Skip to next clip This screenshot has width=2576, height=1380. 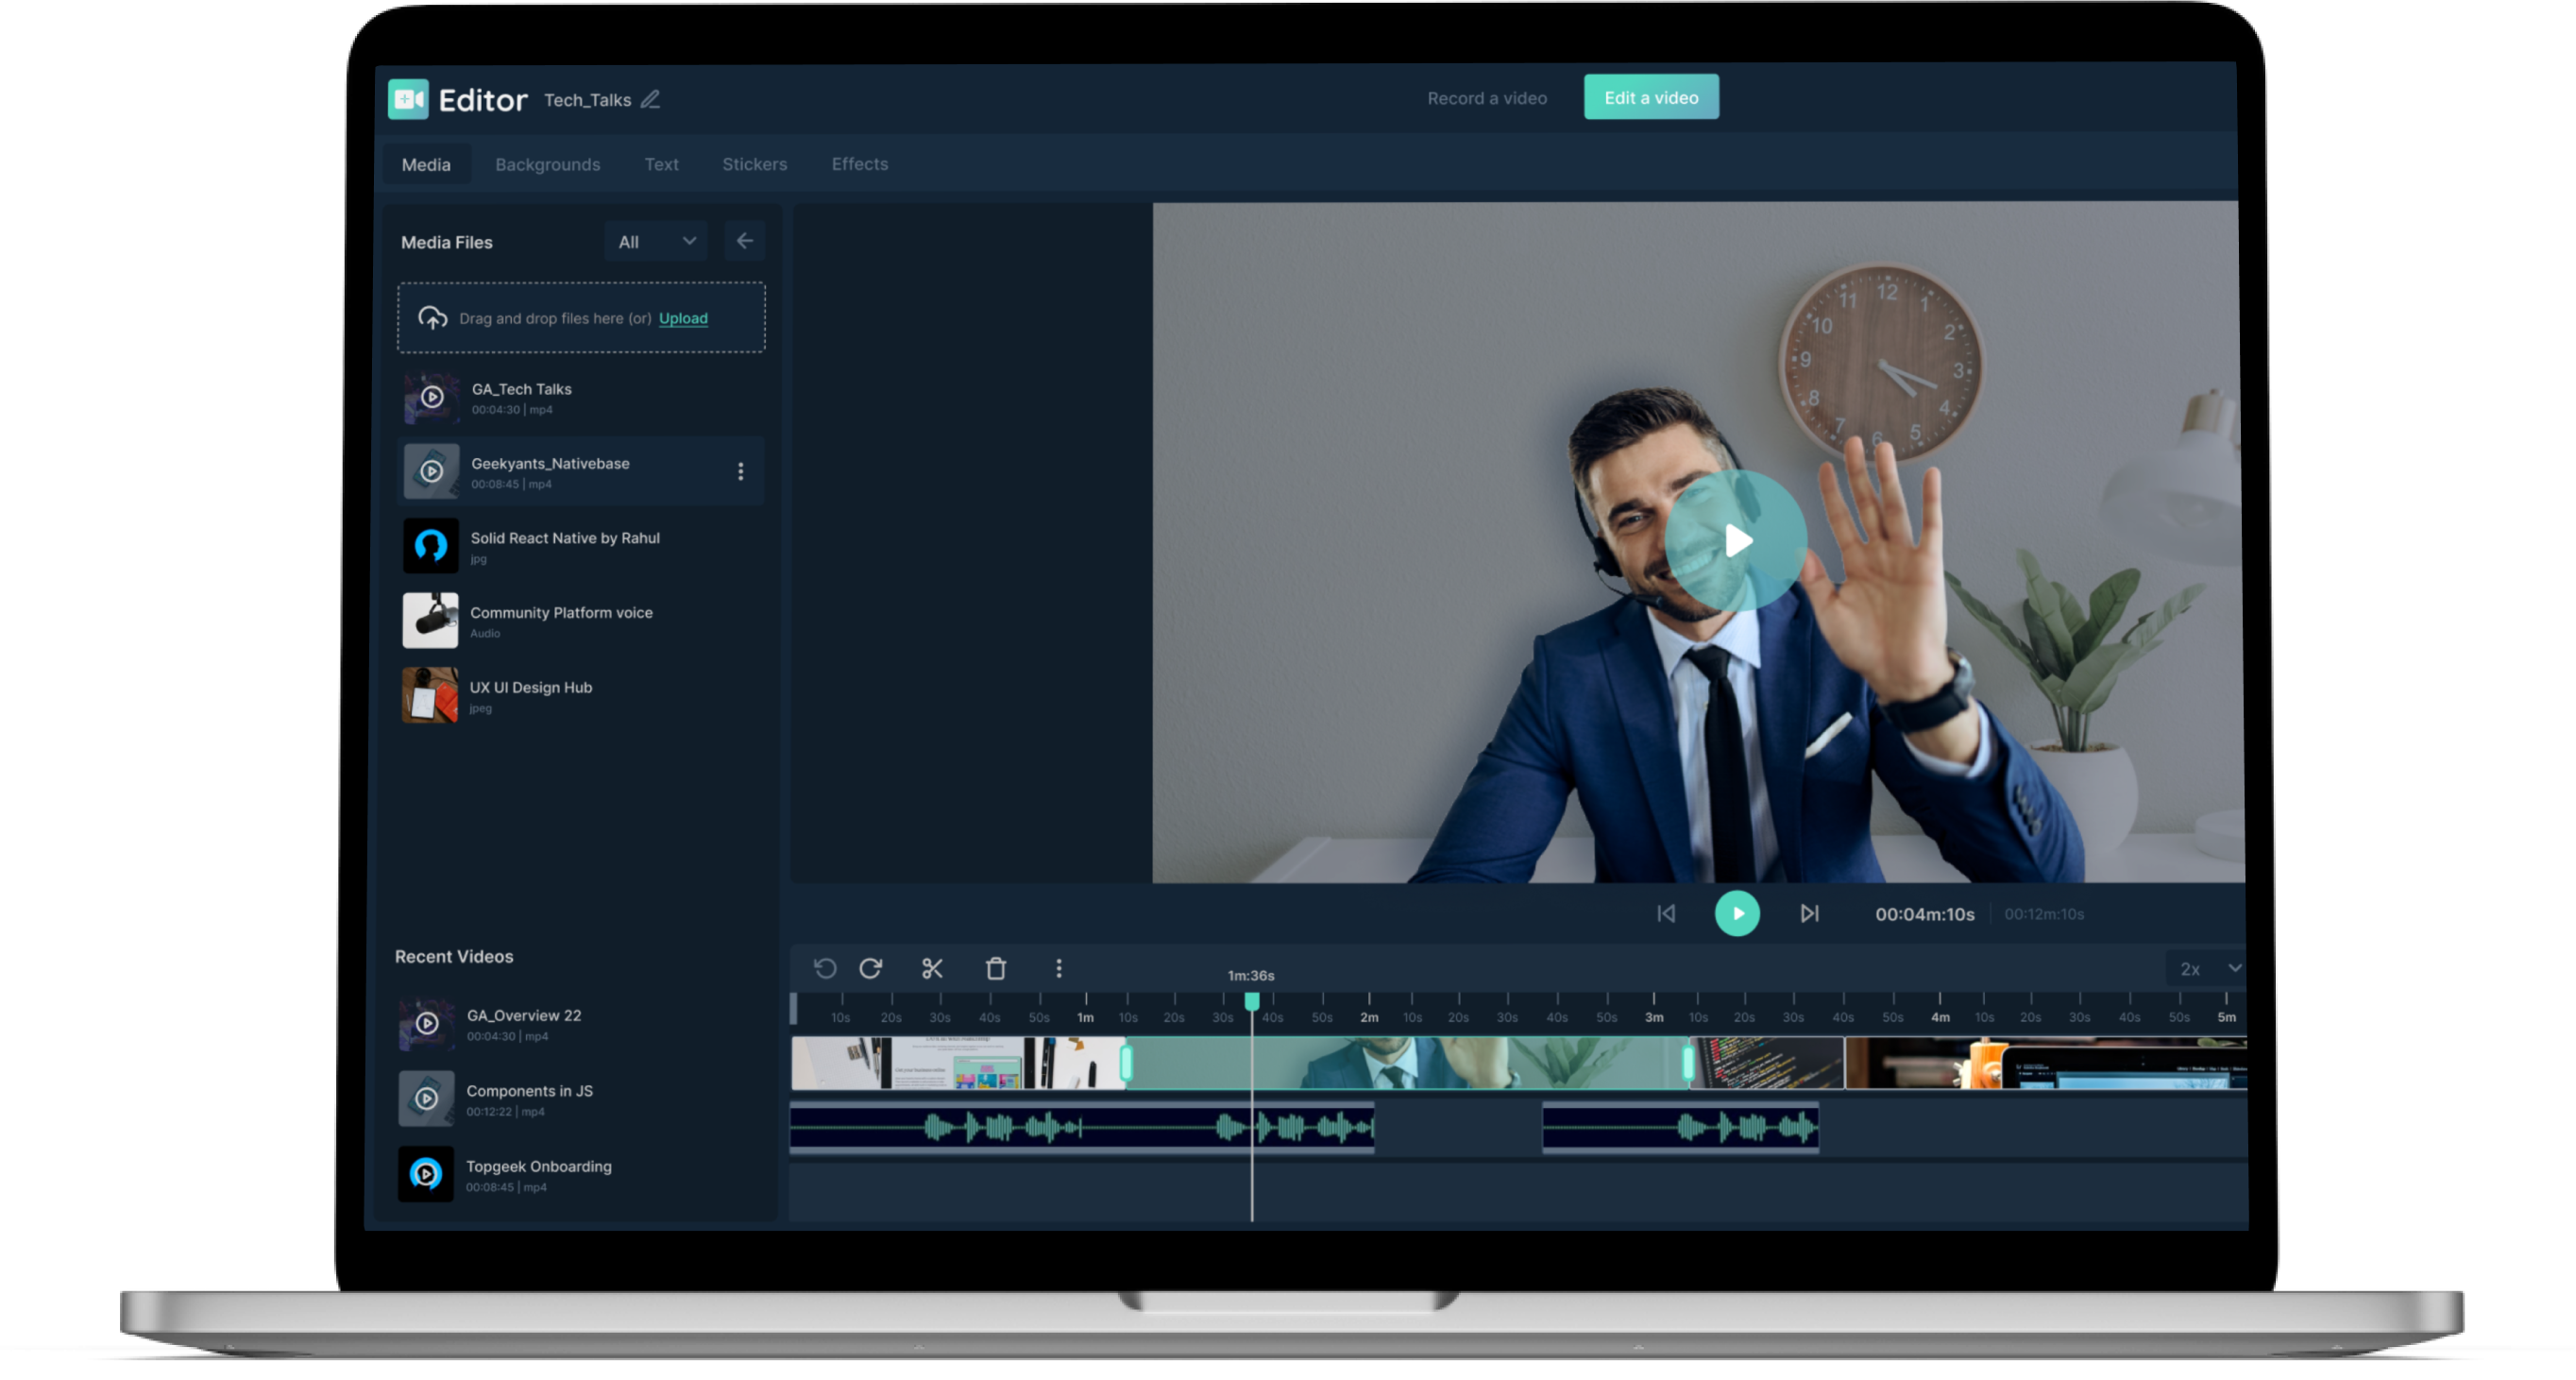[1809, 913]
